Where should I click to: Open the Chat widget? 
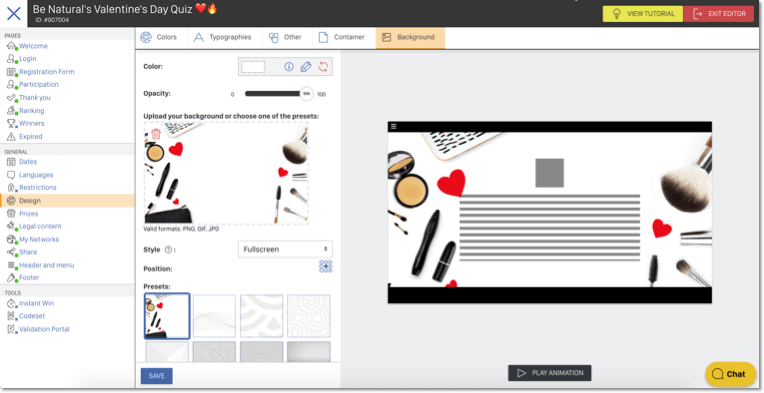click(x=730, y=374)
